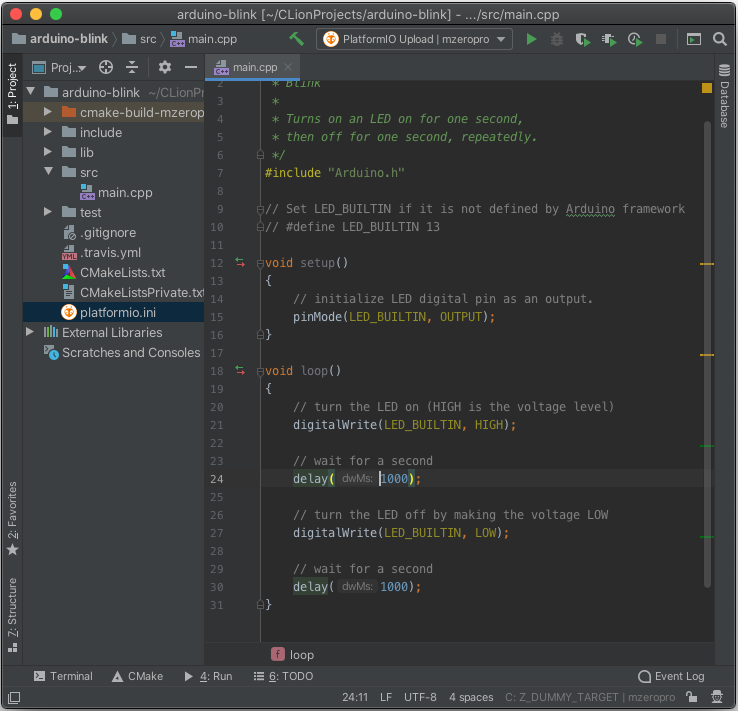The width and height of the screenshot is (738, 711).
Task: Click the yellow warning stripe beside line 12
Action: tap(707, 264)
